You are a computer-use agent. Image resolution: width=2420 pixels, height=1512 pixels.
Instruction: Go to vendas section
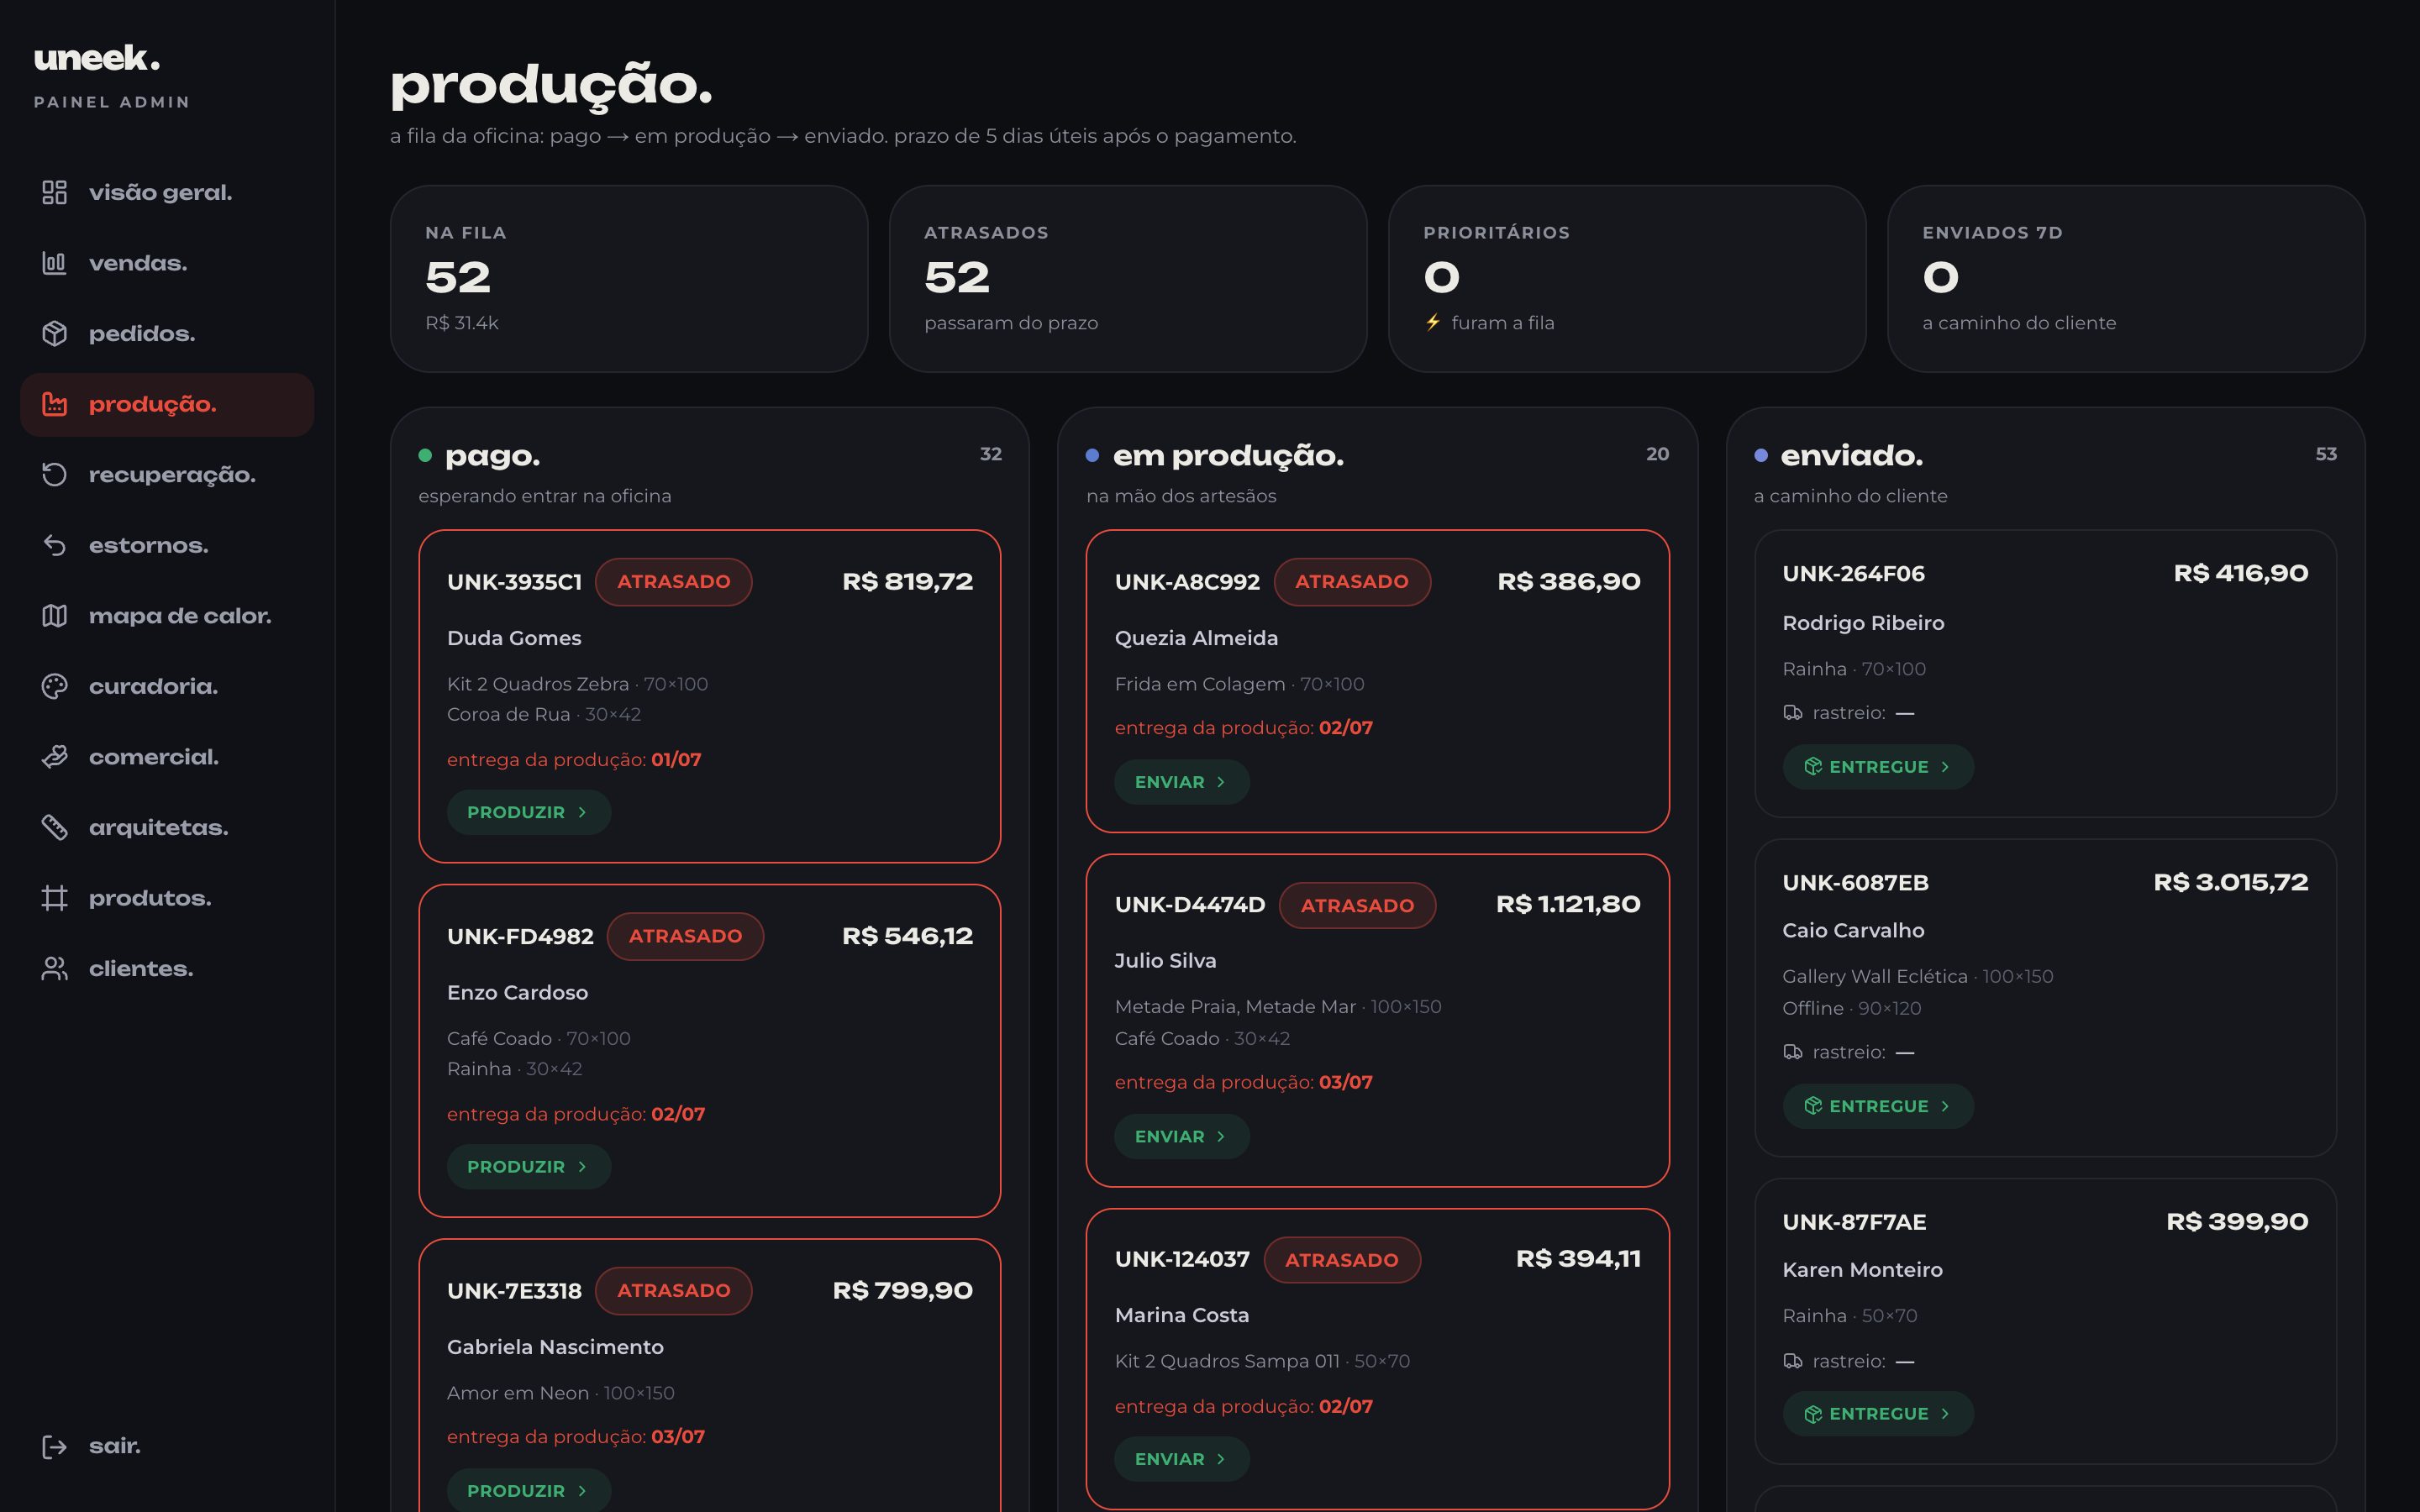(x=167, y=263)
